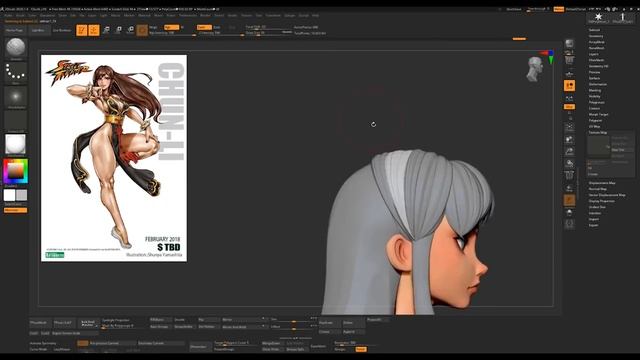Click the BPR render icon
The width and height of the screenshot is (640, 360).
point(569,43)
